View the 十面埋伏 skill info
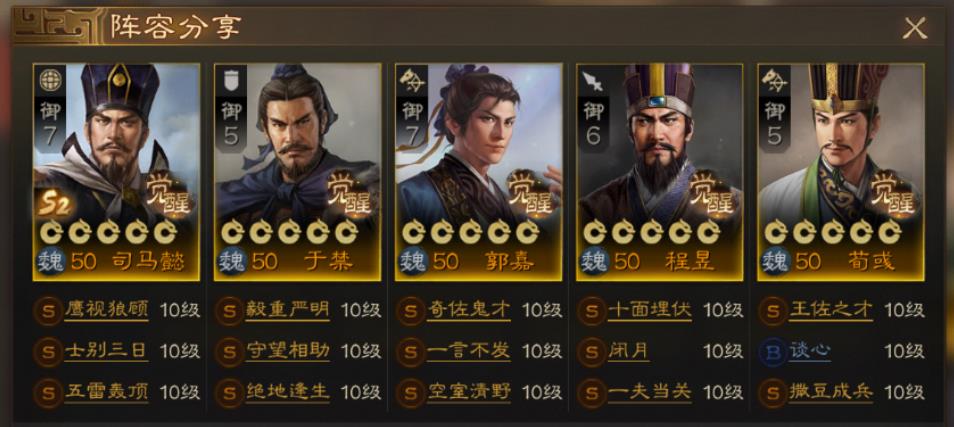 point(649,310)
